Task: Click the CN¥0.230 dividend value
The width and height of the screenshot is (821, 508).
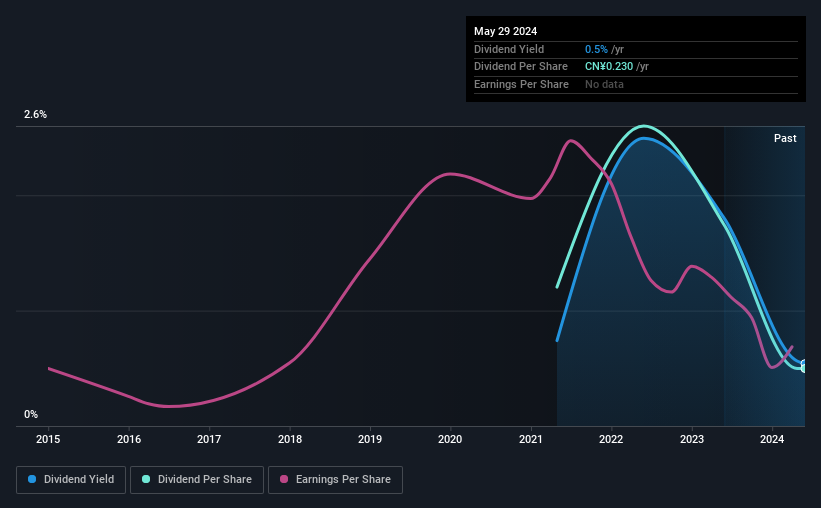Action: pos(609,67)
